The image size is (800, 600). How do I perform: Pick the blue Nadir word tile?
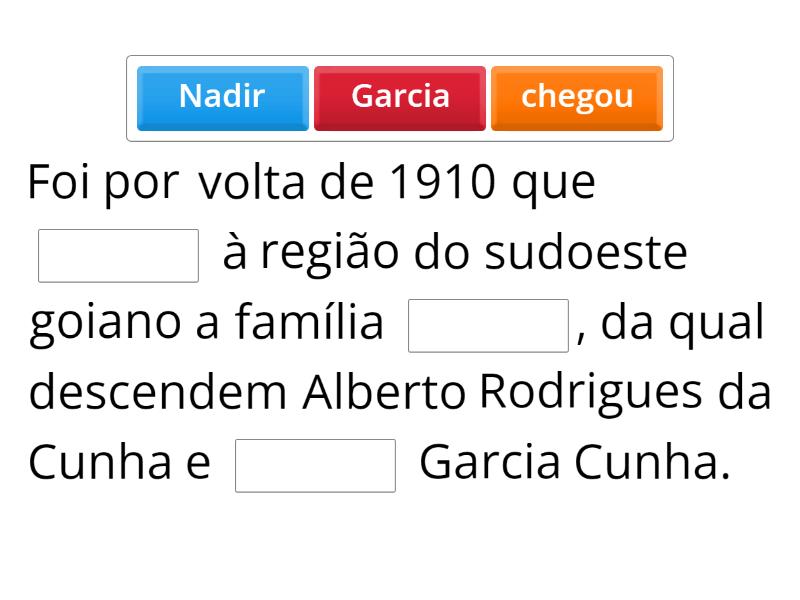pos(222,97)
